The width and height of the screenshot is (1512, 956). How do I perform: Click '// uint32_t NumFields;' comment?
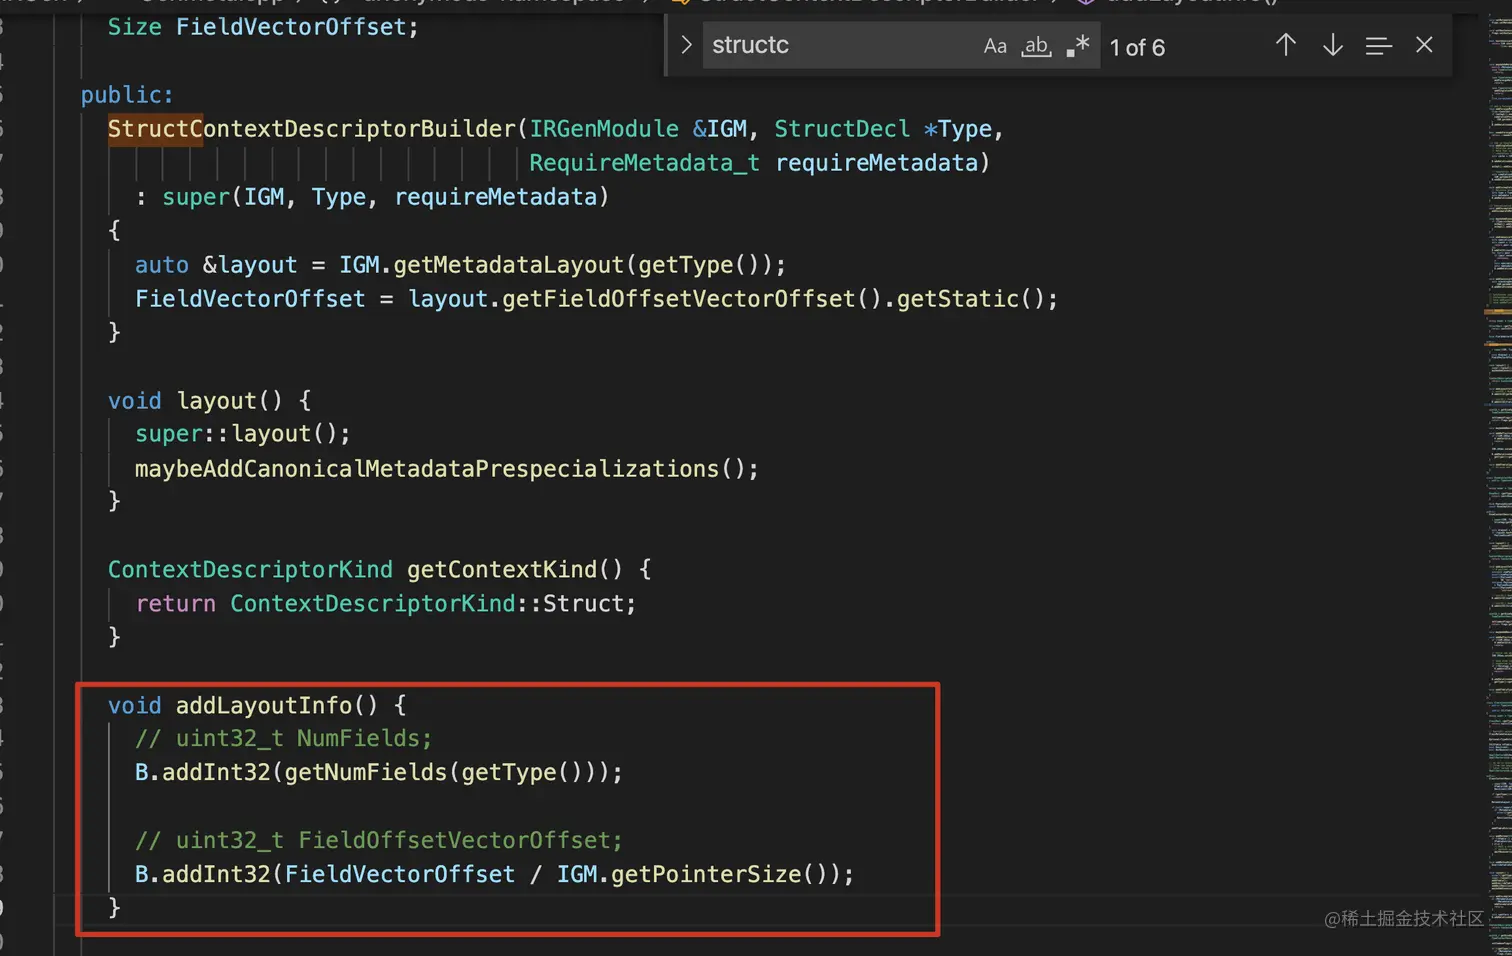click(283, 738)
